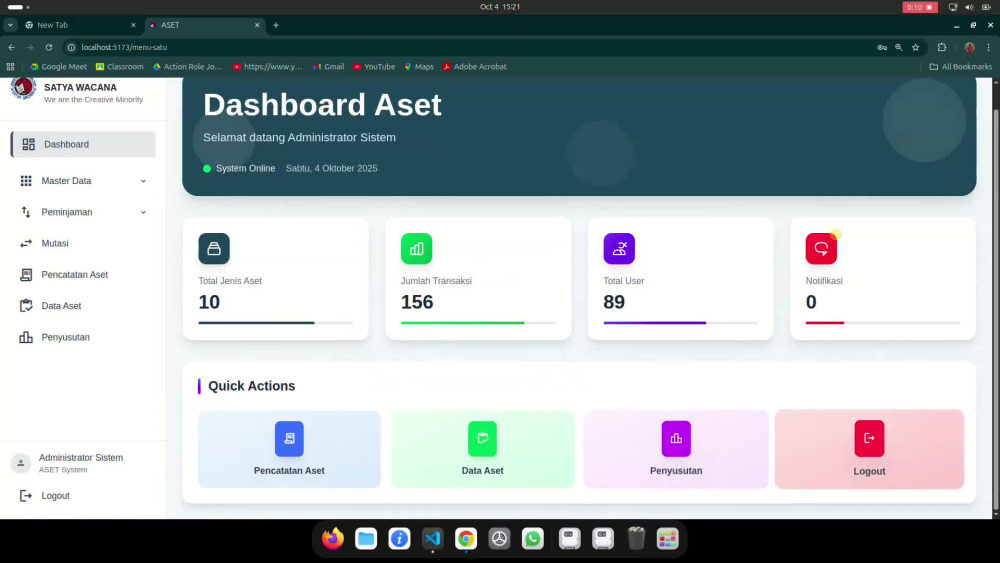Launch Firefox from the dock
Image resolution: width=1000 pixels, height=563 pixels.
[x=333, y=539]
